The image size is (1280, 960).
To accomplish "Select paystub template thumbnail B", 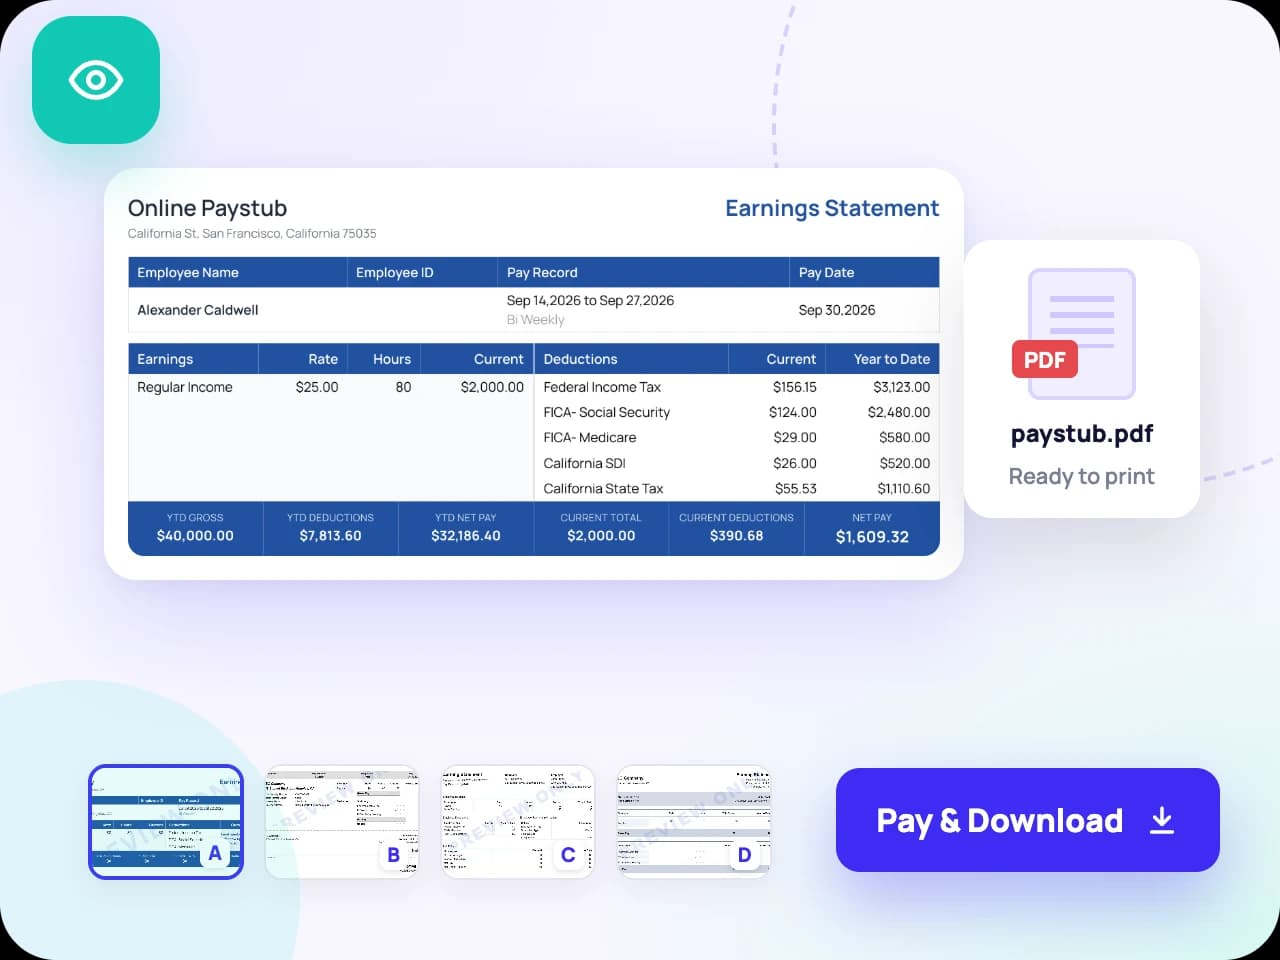I will click(x=342, y=822).
